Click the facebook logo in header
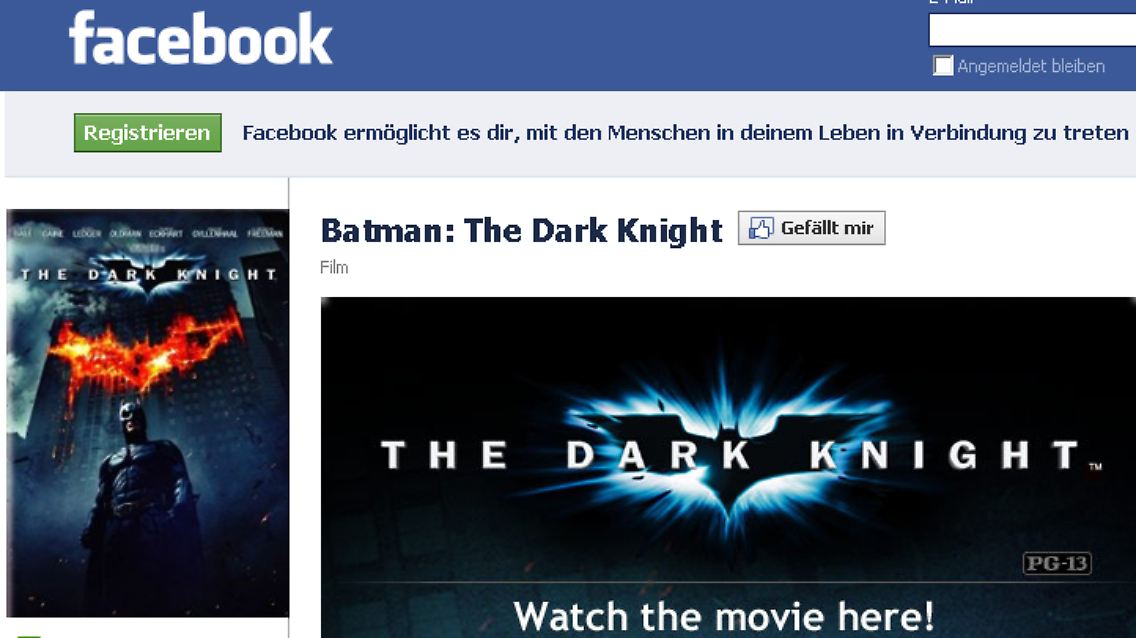Screen dimensions: 1136x638 point(201,38)
